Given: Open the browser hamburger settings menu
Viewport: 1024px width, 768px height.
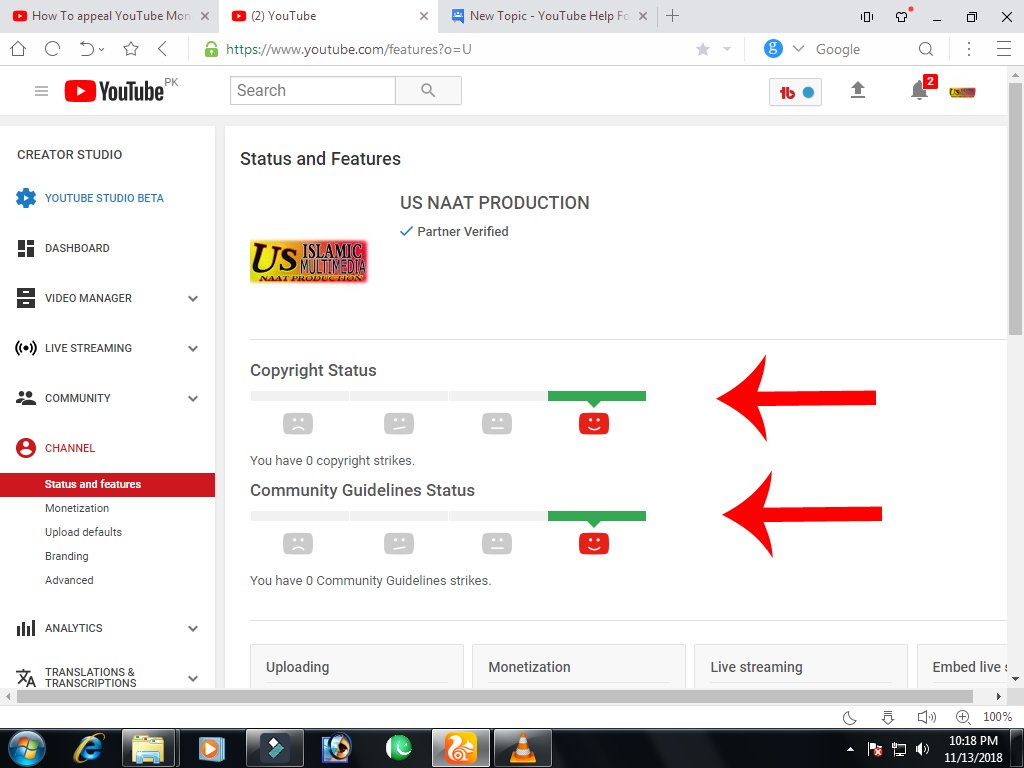Looking at the screenshot, I should (x=1004, y=49).
